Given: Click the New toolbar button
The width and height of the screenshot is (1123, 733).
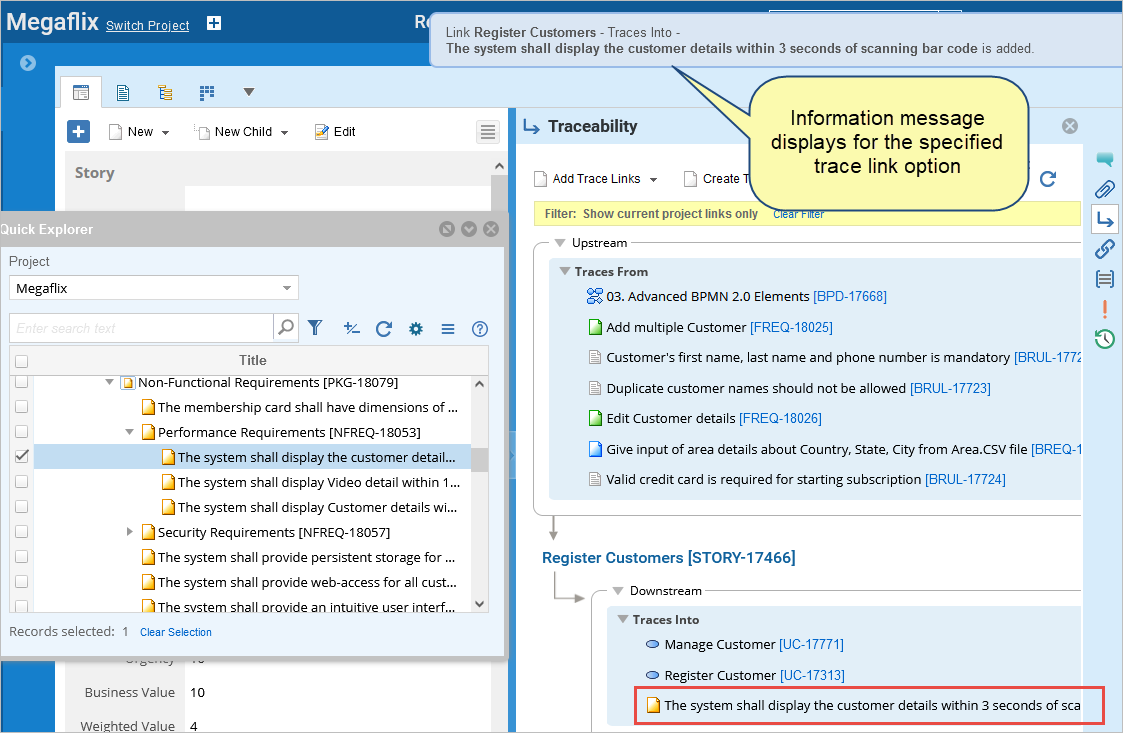Looking at the screenshot, I should (x=138, y=132).
